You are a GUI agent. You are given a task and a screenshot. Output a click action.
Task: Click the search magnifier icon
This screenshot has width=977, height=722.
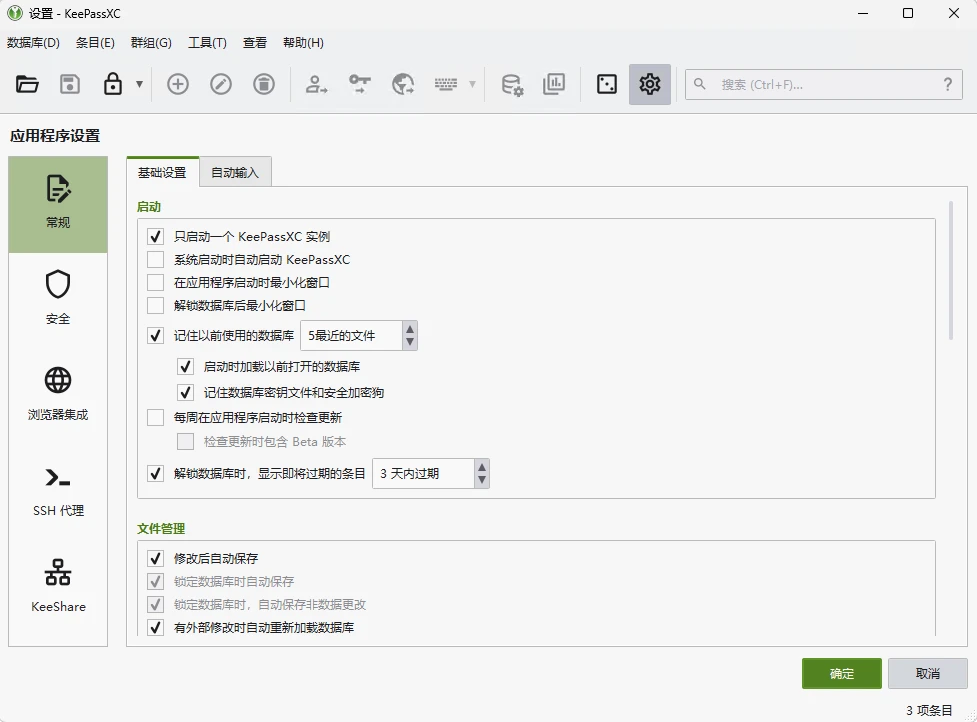tap(700, 84)
